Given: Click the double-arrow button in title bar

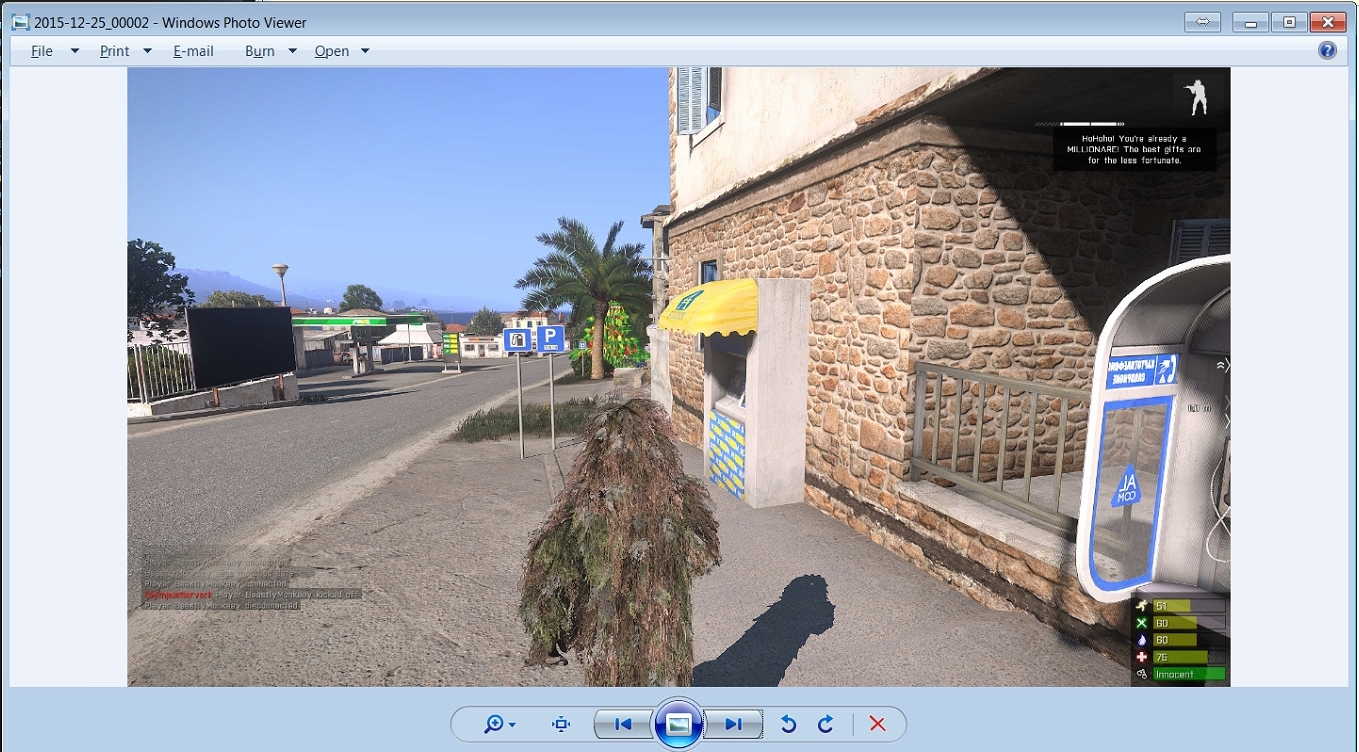Looking at the screenshot, I should (x=1203, y=22).
